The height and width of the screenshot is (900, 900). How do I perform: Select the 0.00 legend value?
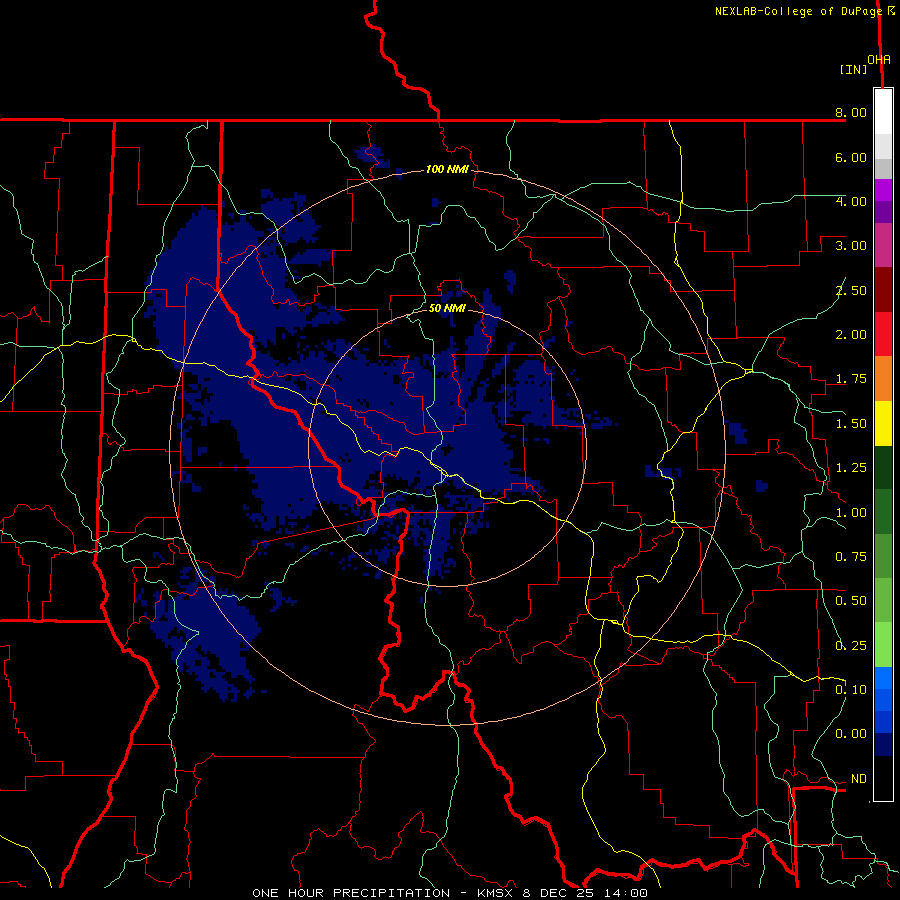point(851,734)
